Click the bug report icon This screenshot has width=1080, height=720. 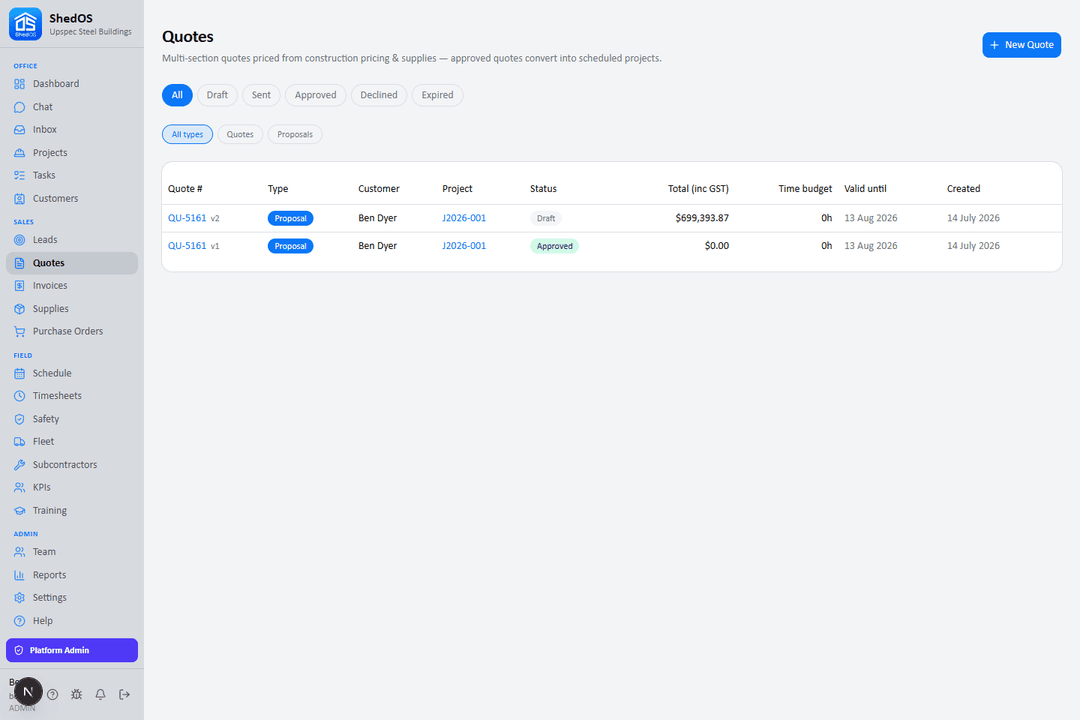[x=76, y=695]
